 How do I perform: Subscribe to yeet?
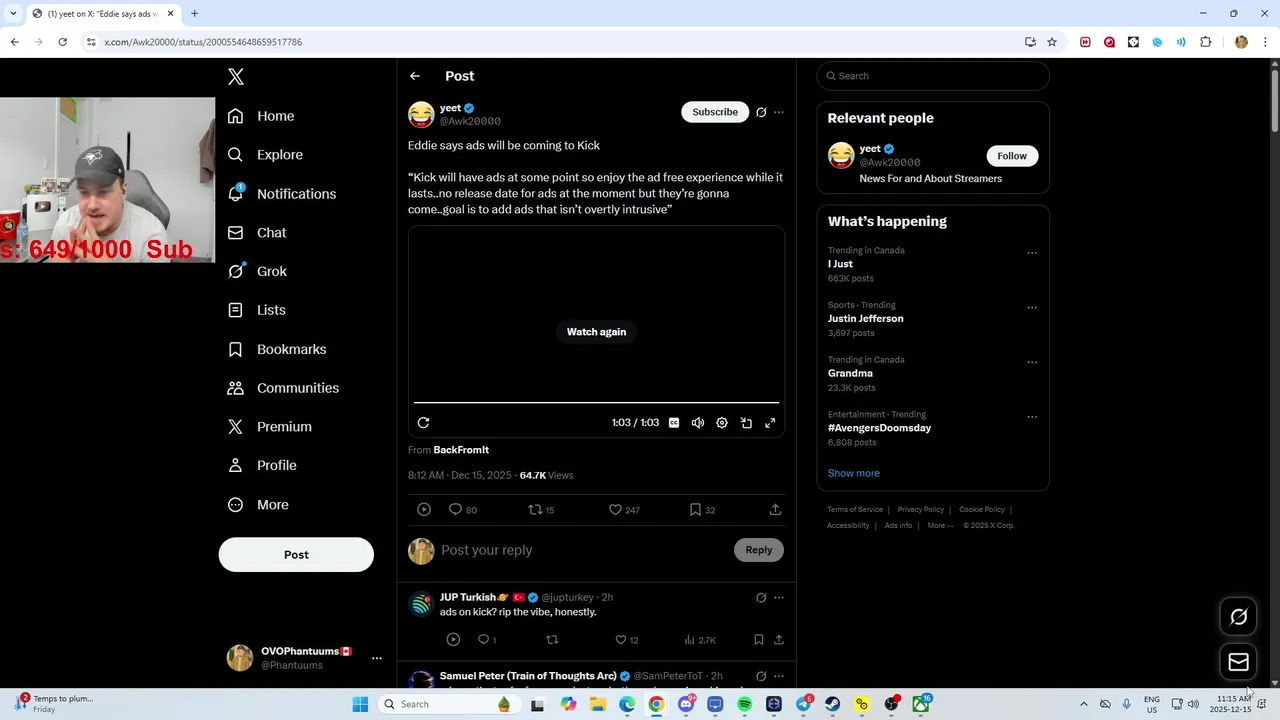click(x=715, y=112)
